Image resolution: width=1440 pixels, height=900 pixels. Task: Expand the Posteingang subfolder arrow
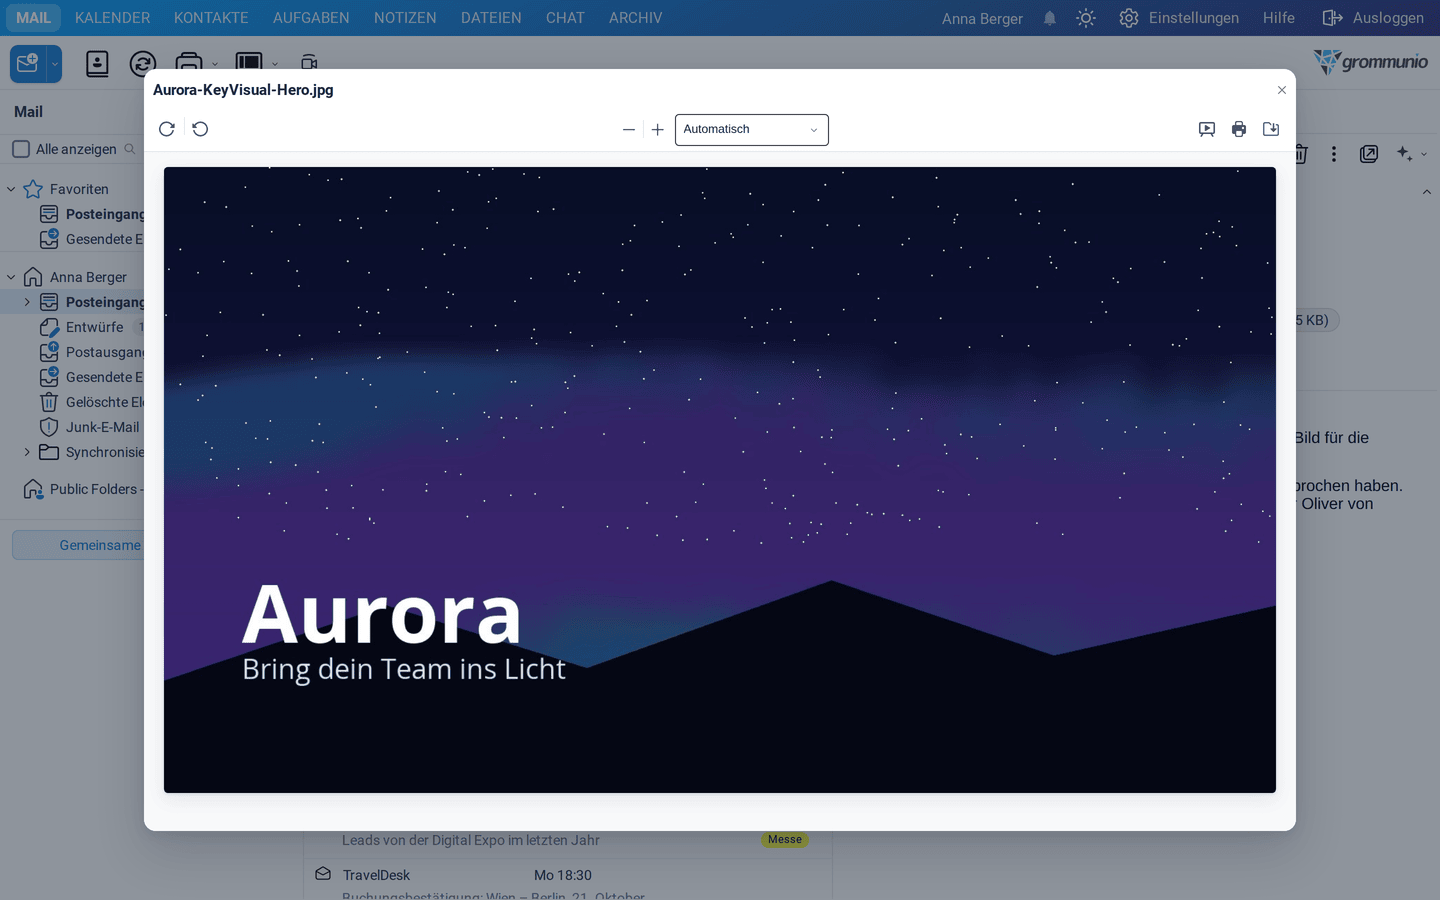click(27, 302)
